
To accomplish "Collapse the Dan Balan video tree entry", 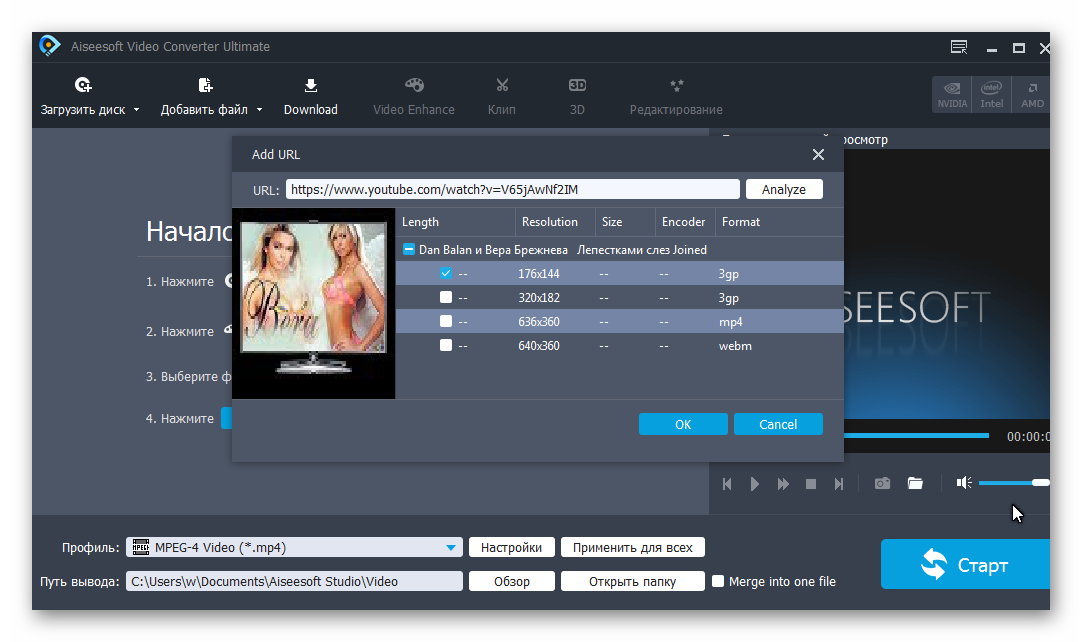I will point(408,250).
